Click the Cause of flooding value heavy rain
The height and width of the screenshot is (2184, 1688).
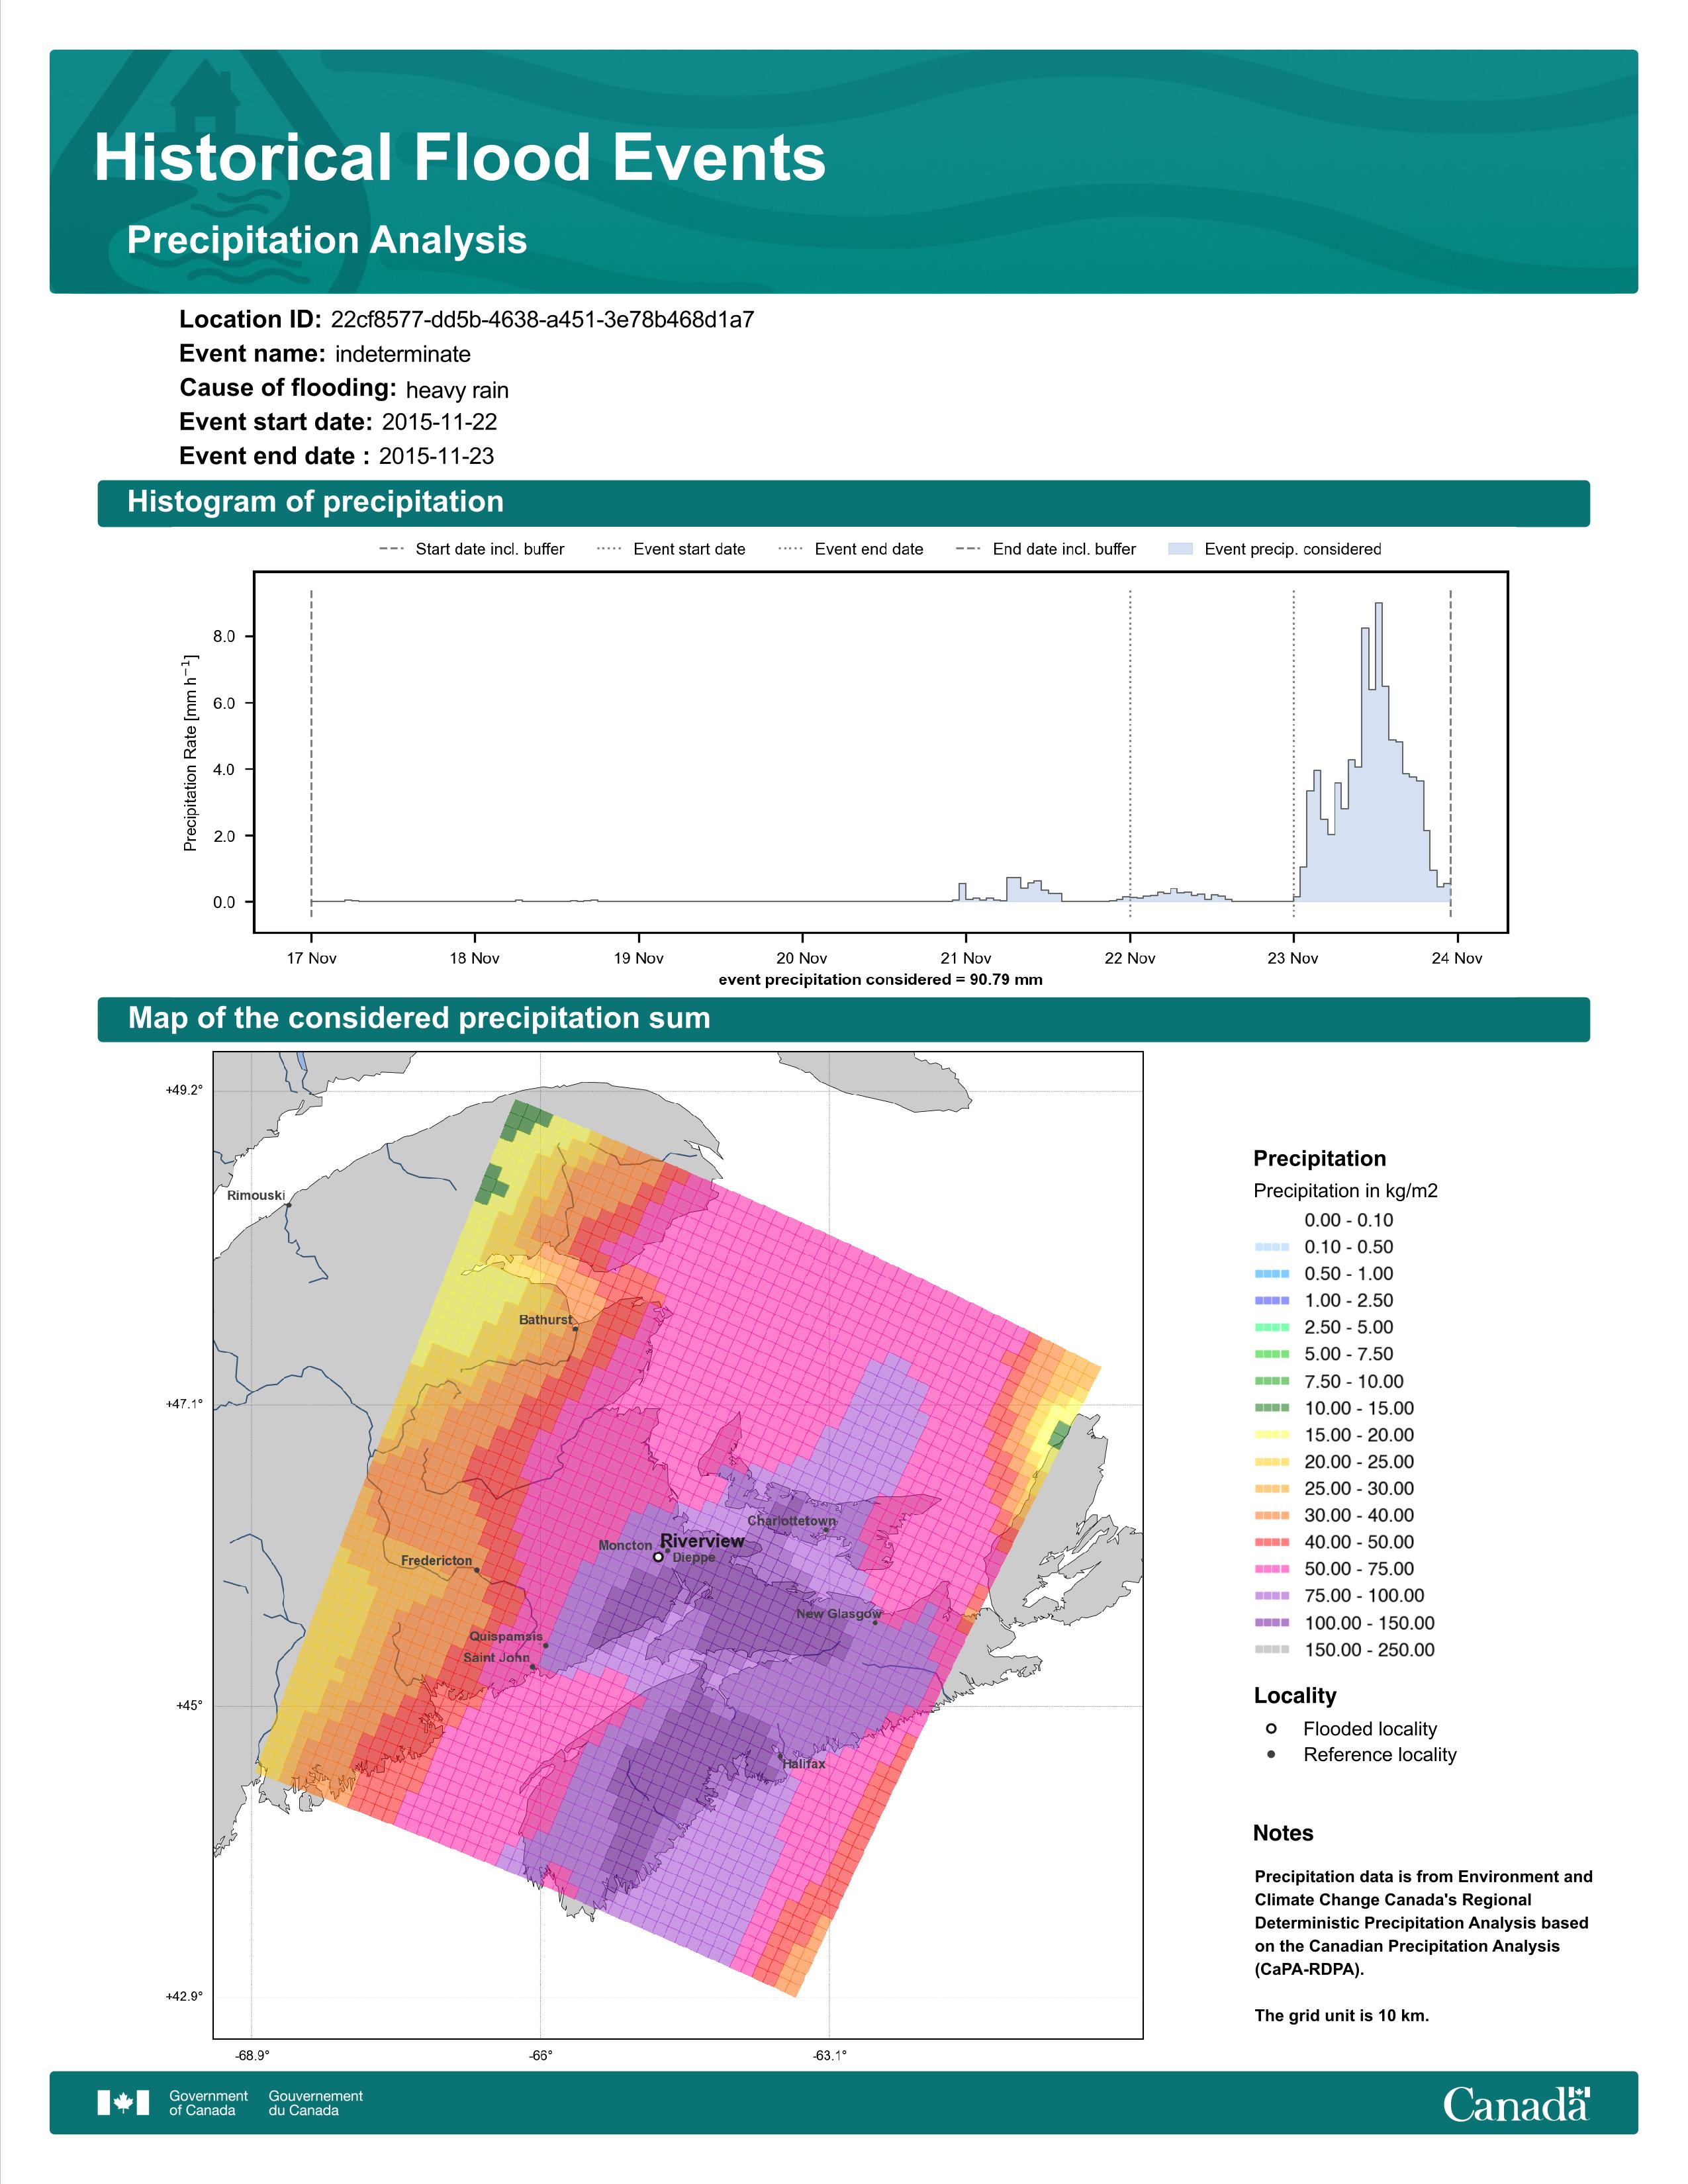click(457, 390)
